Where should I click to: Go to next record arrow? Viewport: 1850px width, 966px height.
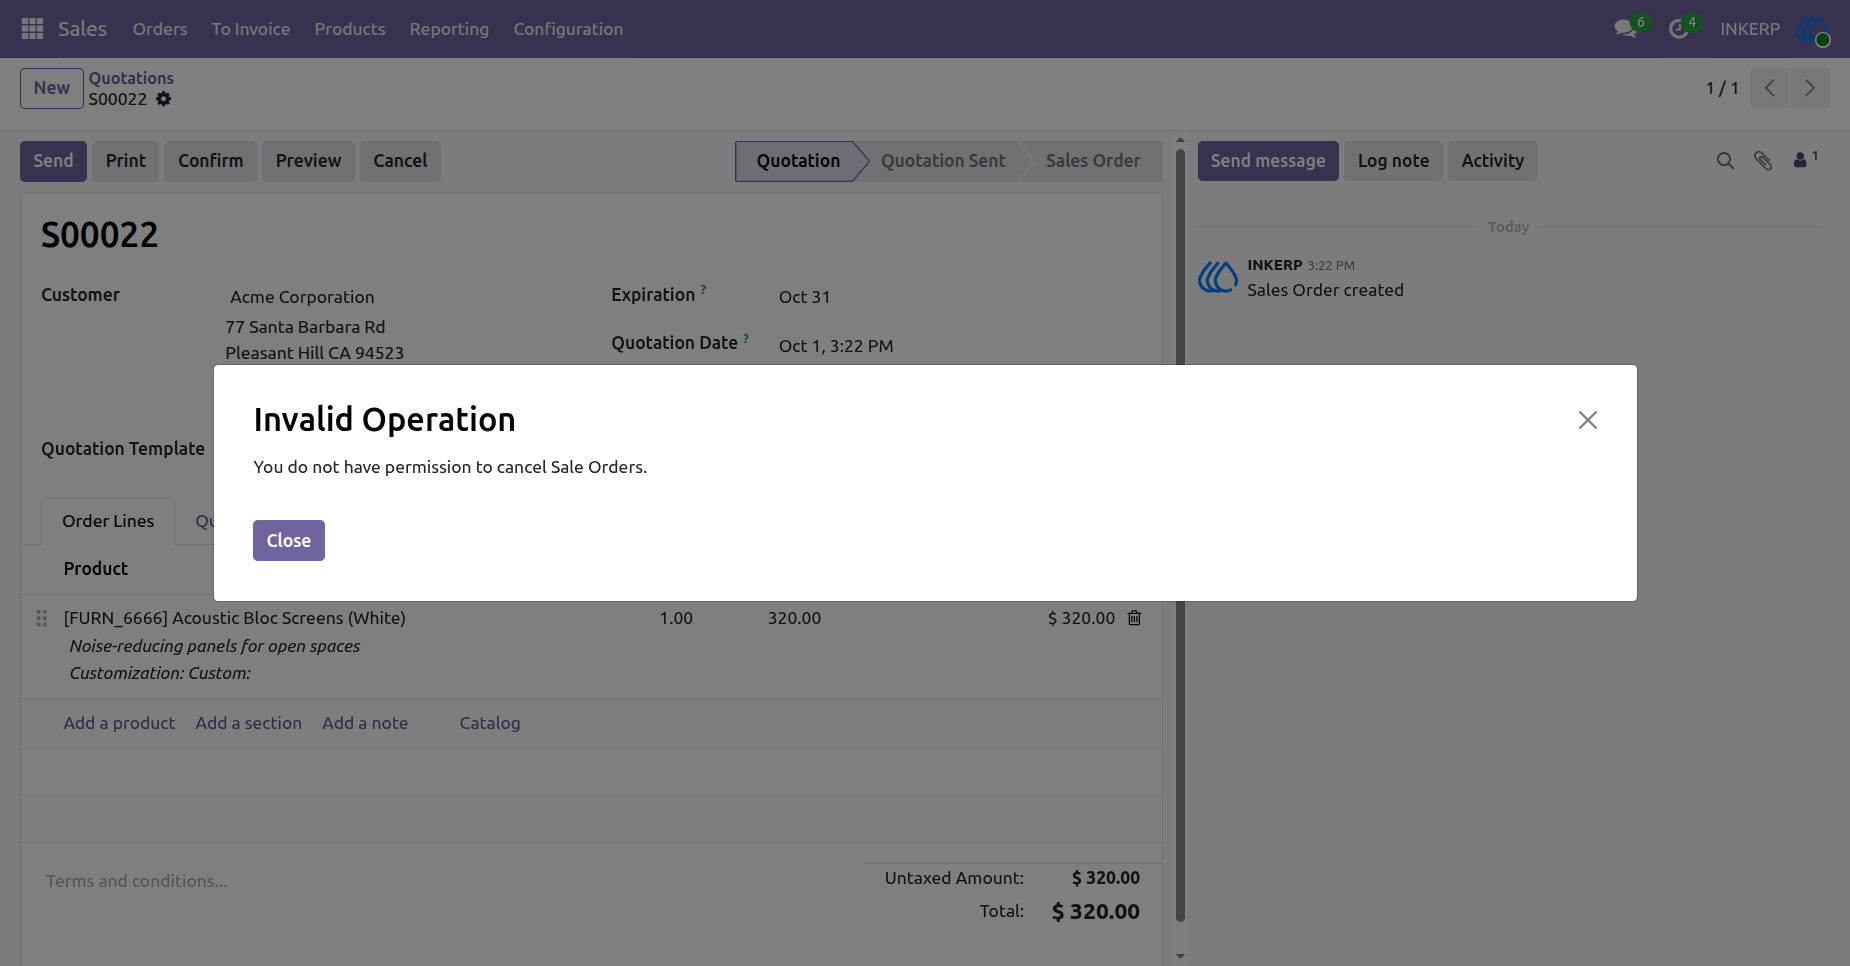tap(1810, 88)
